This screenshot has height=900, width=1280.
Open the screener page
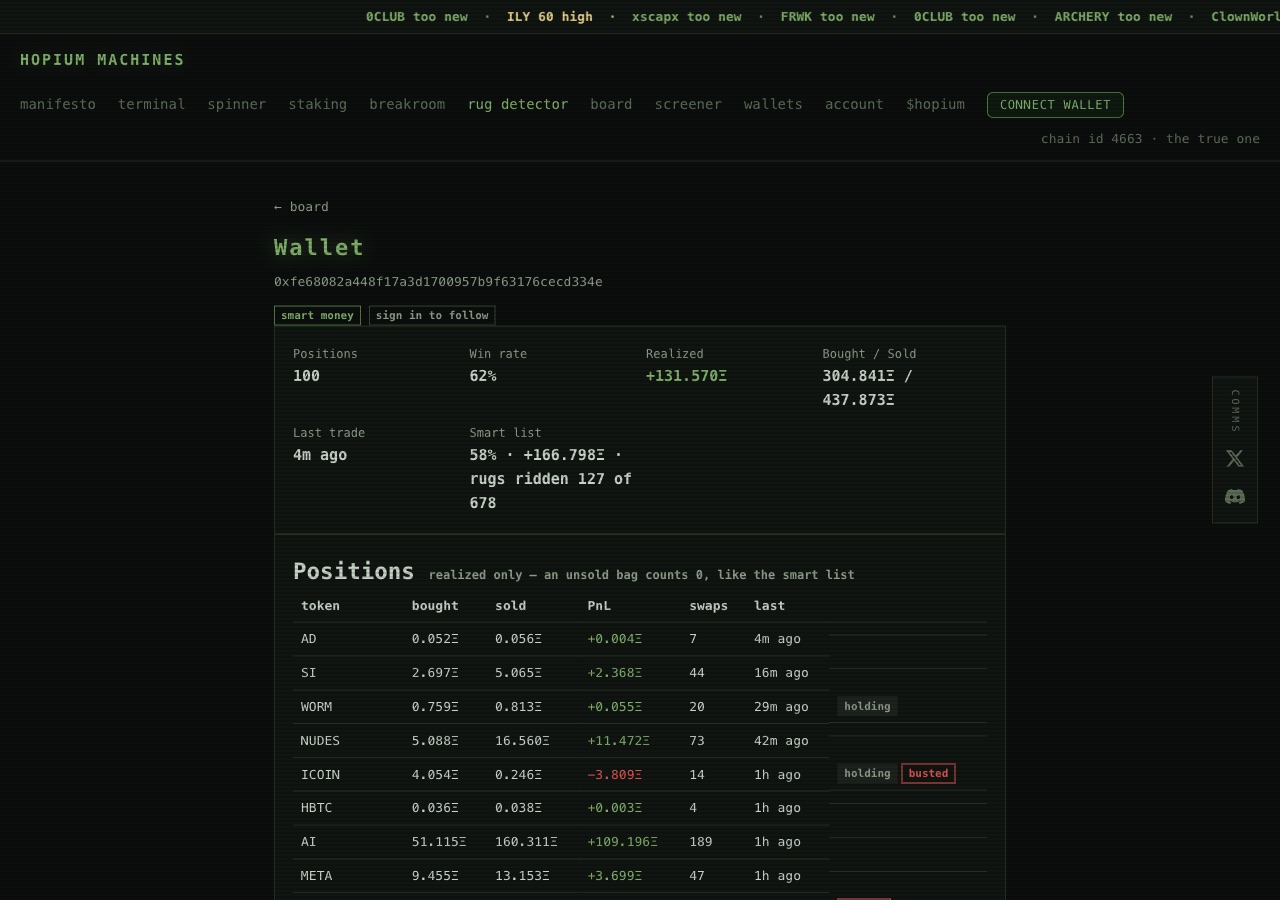coord(688,104)
